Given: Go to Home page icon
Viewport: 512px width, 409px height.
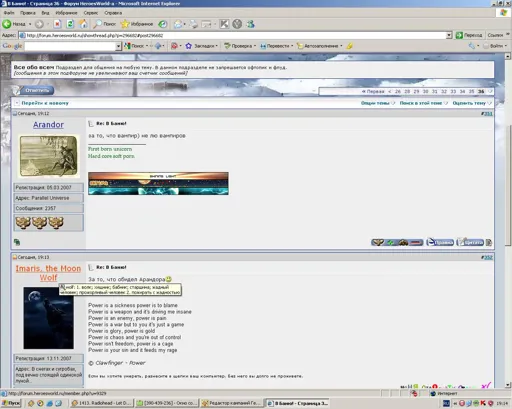Looking at the screenshot, I should 83,24.
